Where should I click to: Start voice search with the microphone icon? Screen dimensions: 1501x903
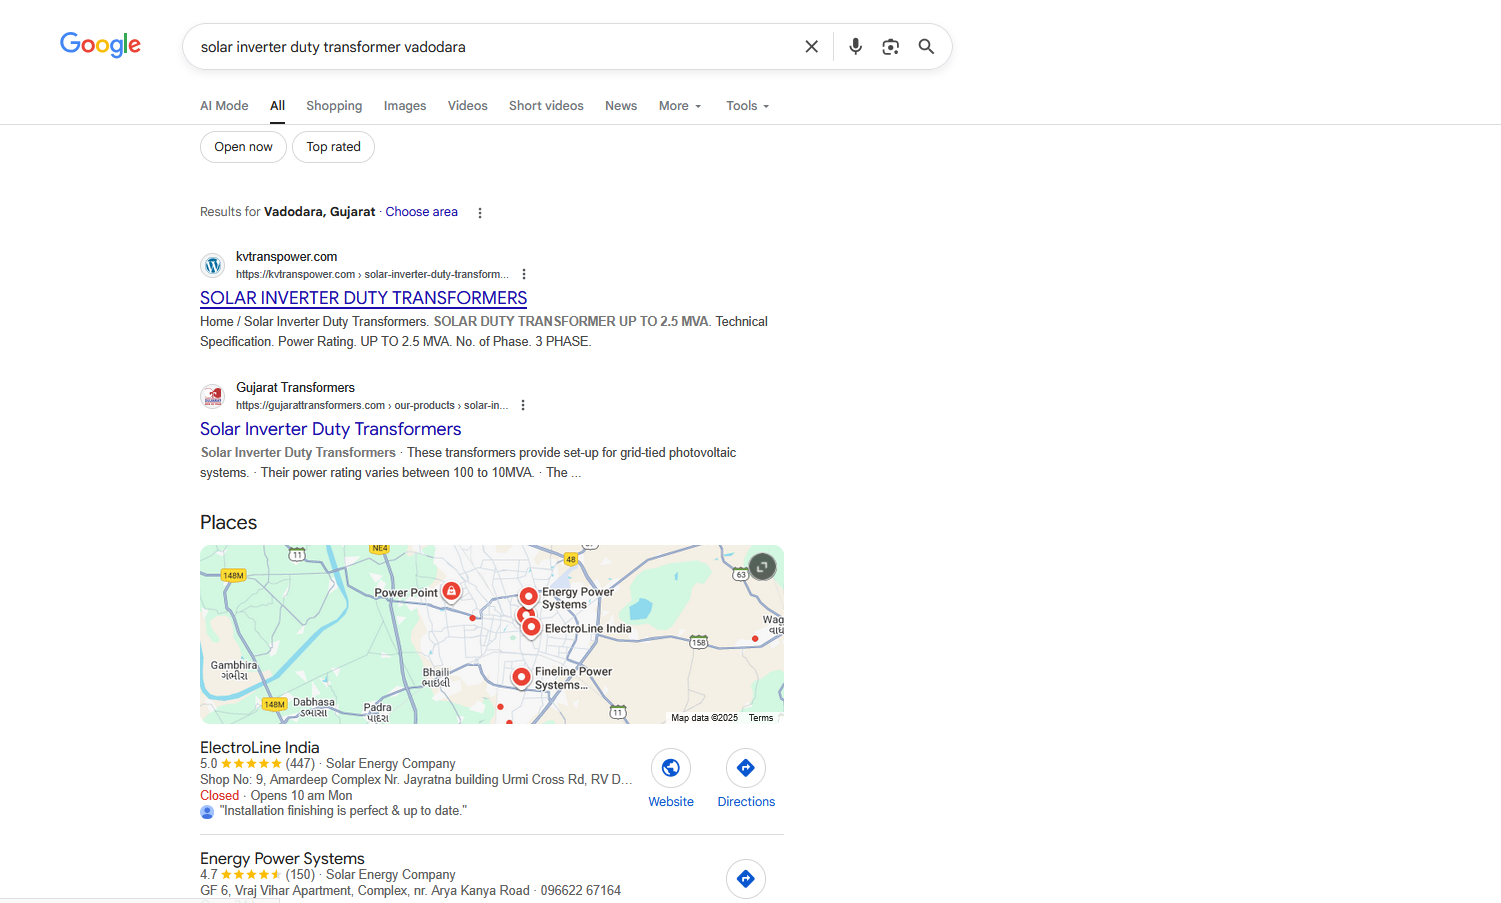pos(855,47)
